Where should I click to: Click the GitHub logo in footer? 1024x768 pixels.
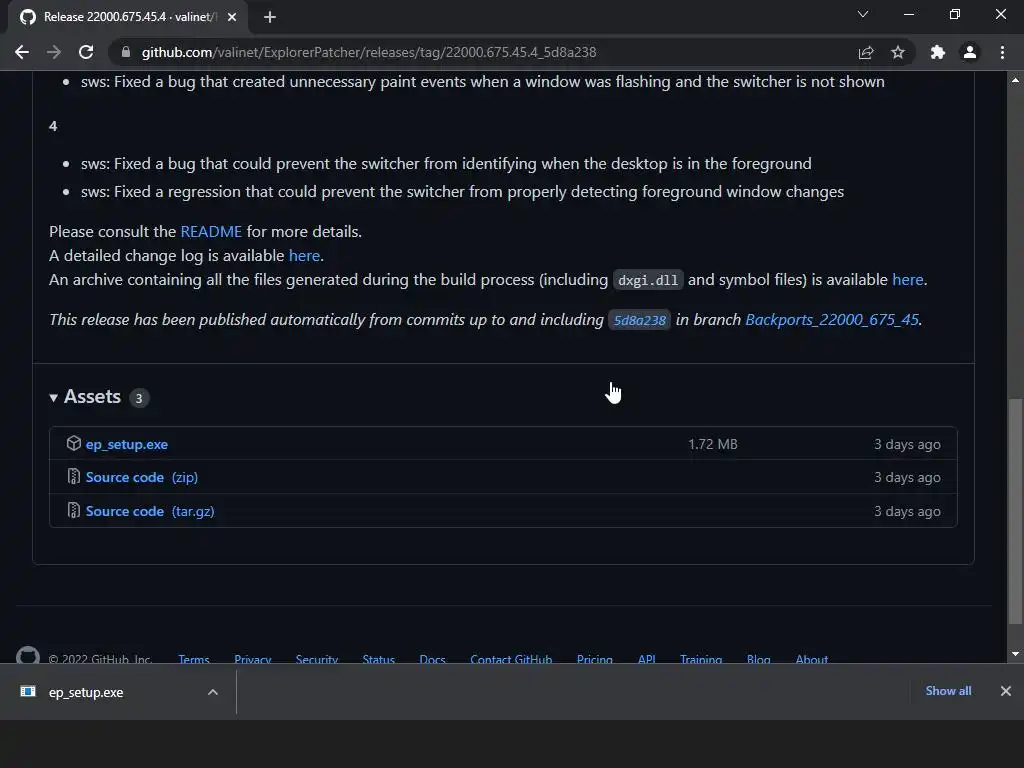28,655
